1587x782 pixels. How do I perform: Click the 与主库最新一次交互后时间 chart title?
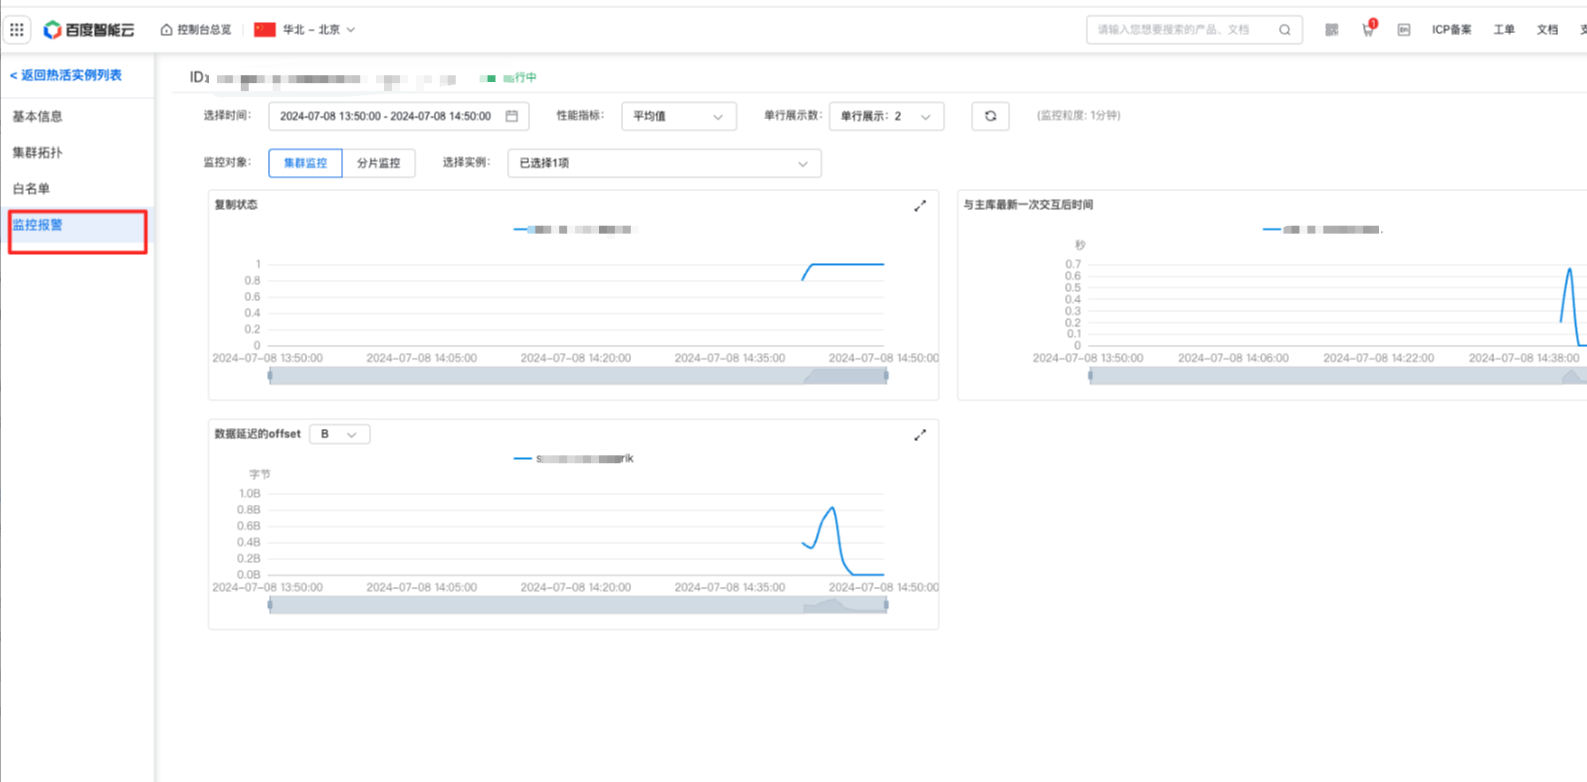coord(1028,205)
